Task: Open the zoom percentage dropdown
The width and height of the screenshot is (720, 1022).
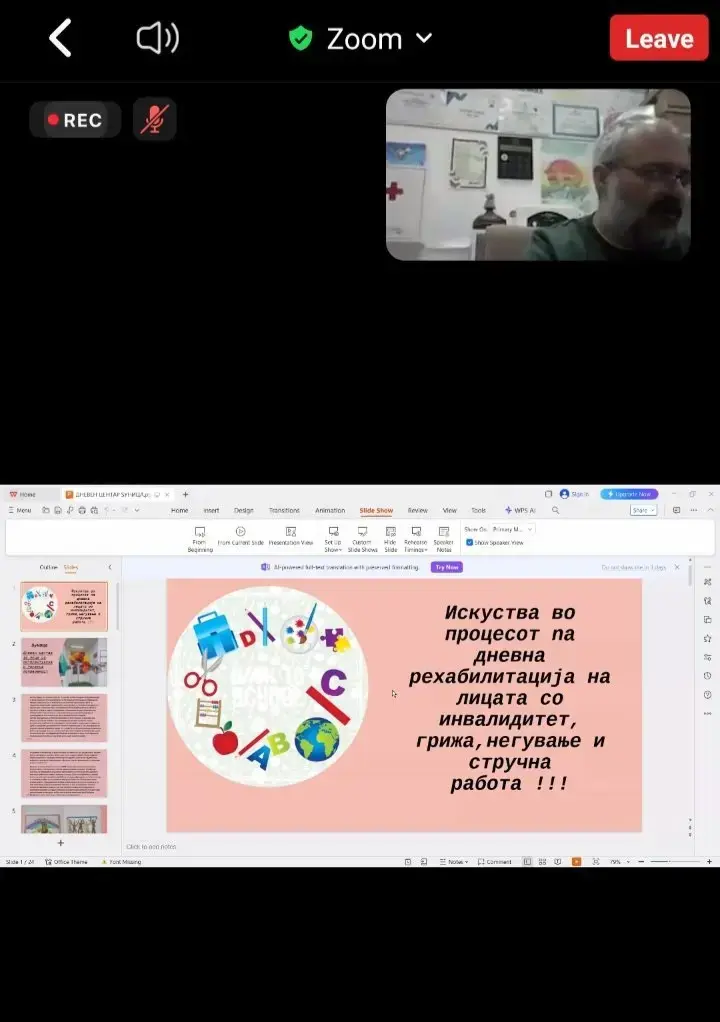Action: (x=620, y=862)
